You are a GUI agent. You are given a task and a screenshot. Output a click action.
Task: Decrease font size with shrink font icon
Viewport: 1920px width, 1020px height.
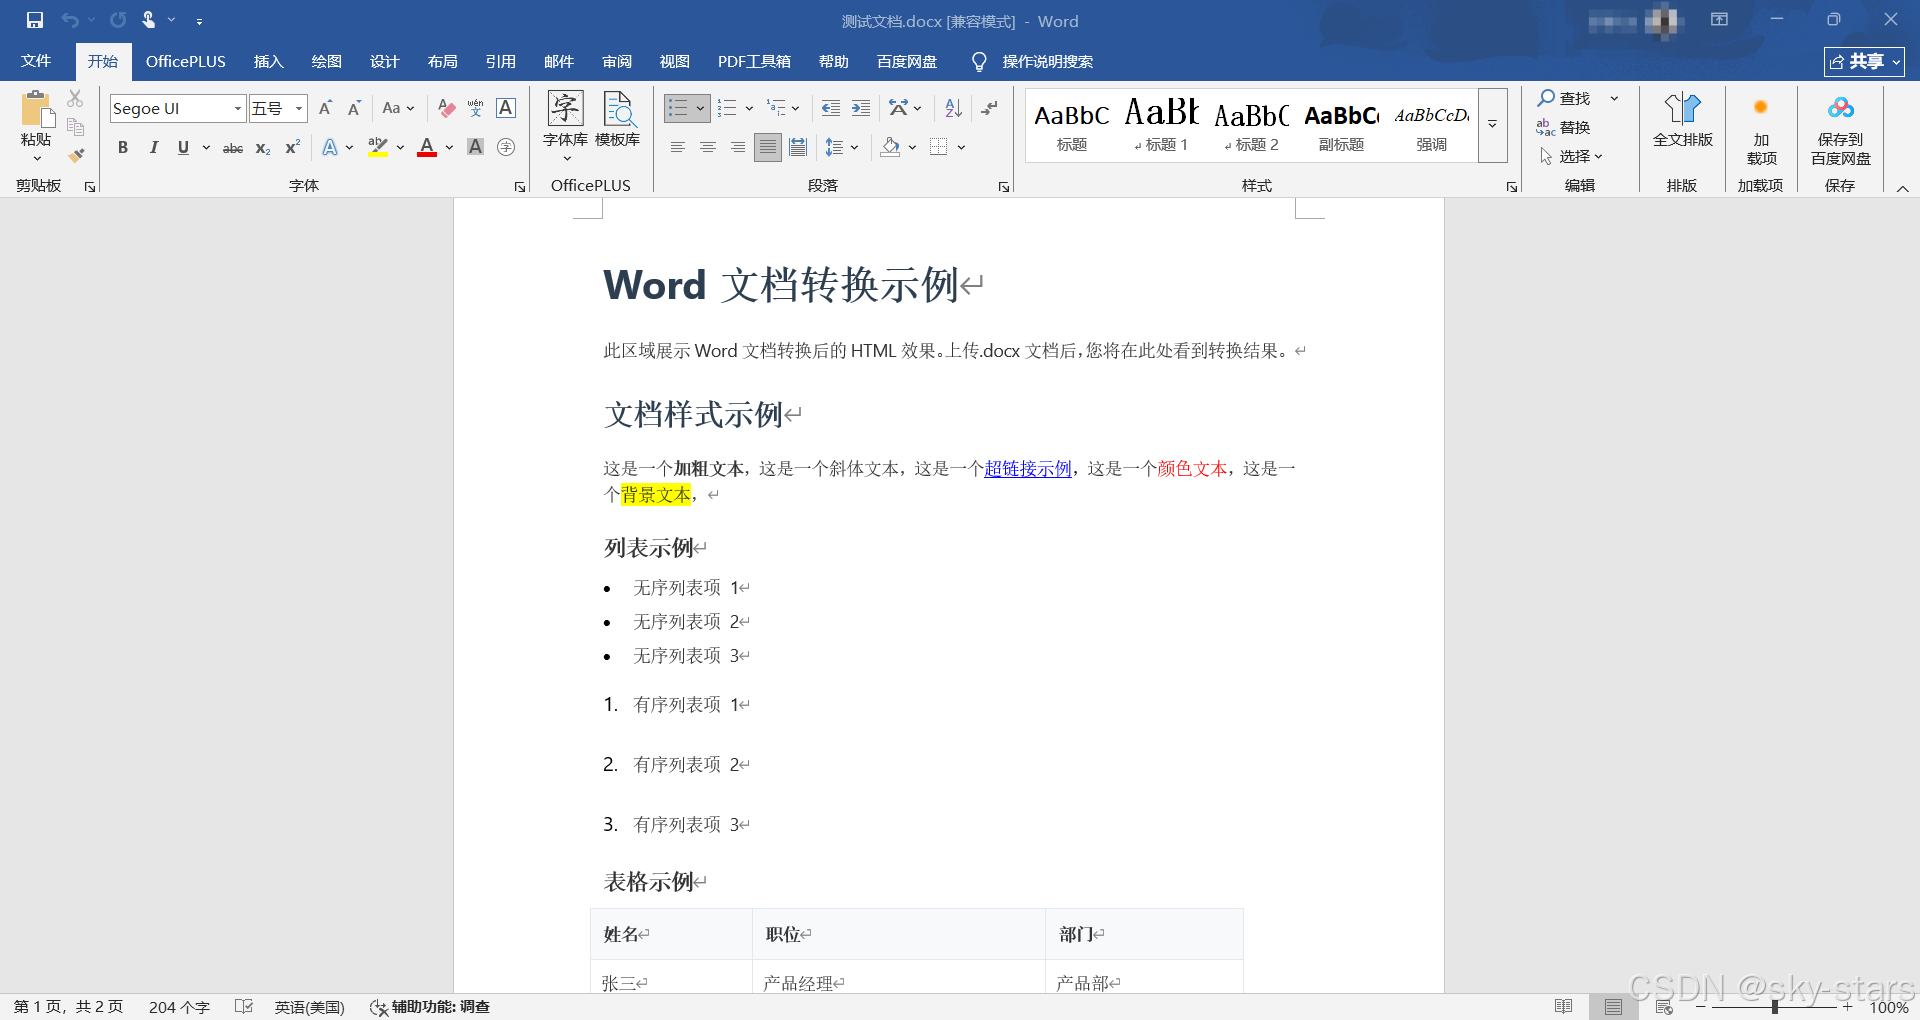click(x=354, y=108)
